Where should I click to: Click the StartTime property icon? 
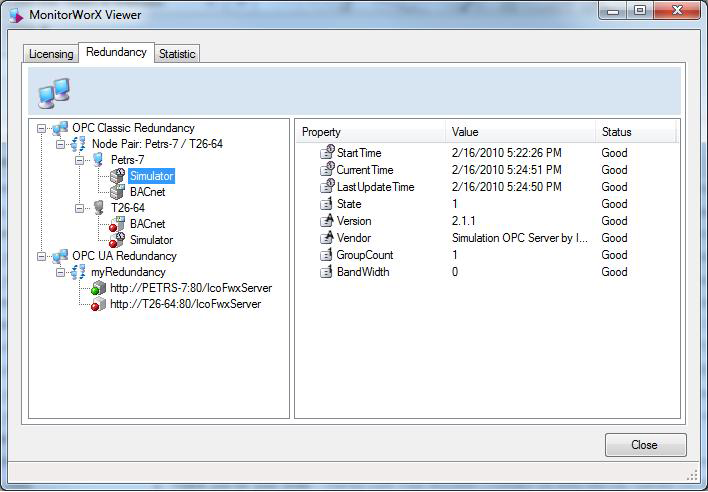326,153
